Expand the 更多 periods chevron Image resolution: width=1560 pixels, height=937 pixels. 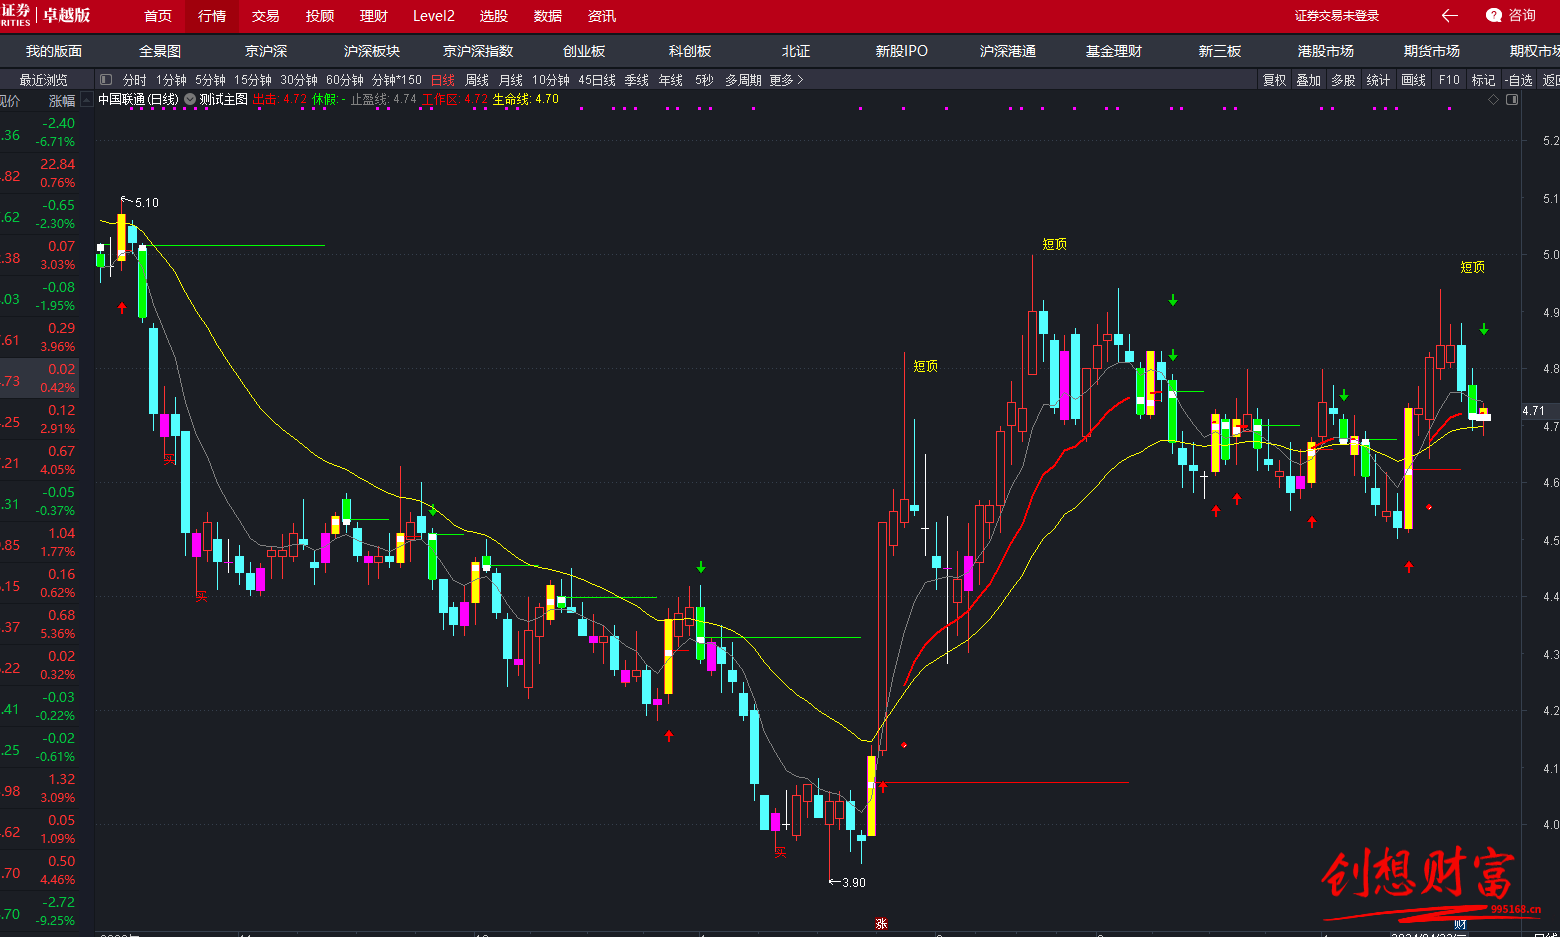(800, 80)
